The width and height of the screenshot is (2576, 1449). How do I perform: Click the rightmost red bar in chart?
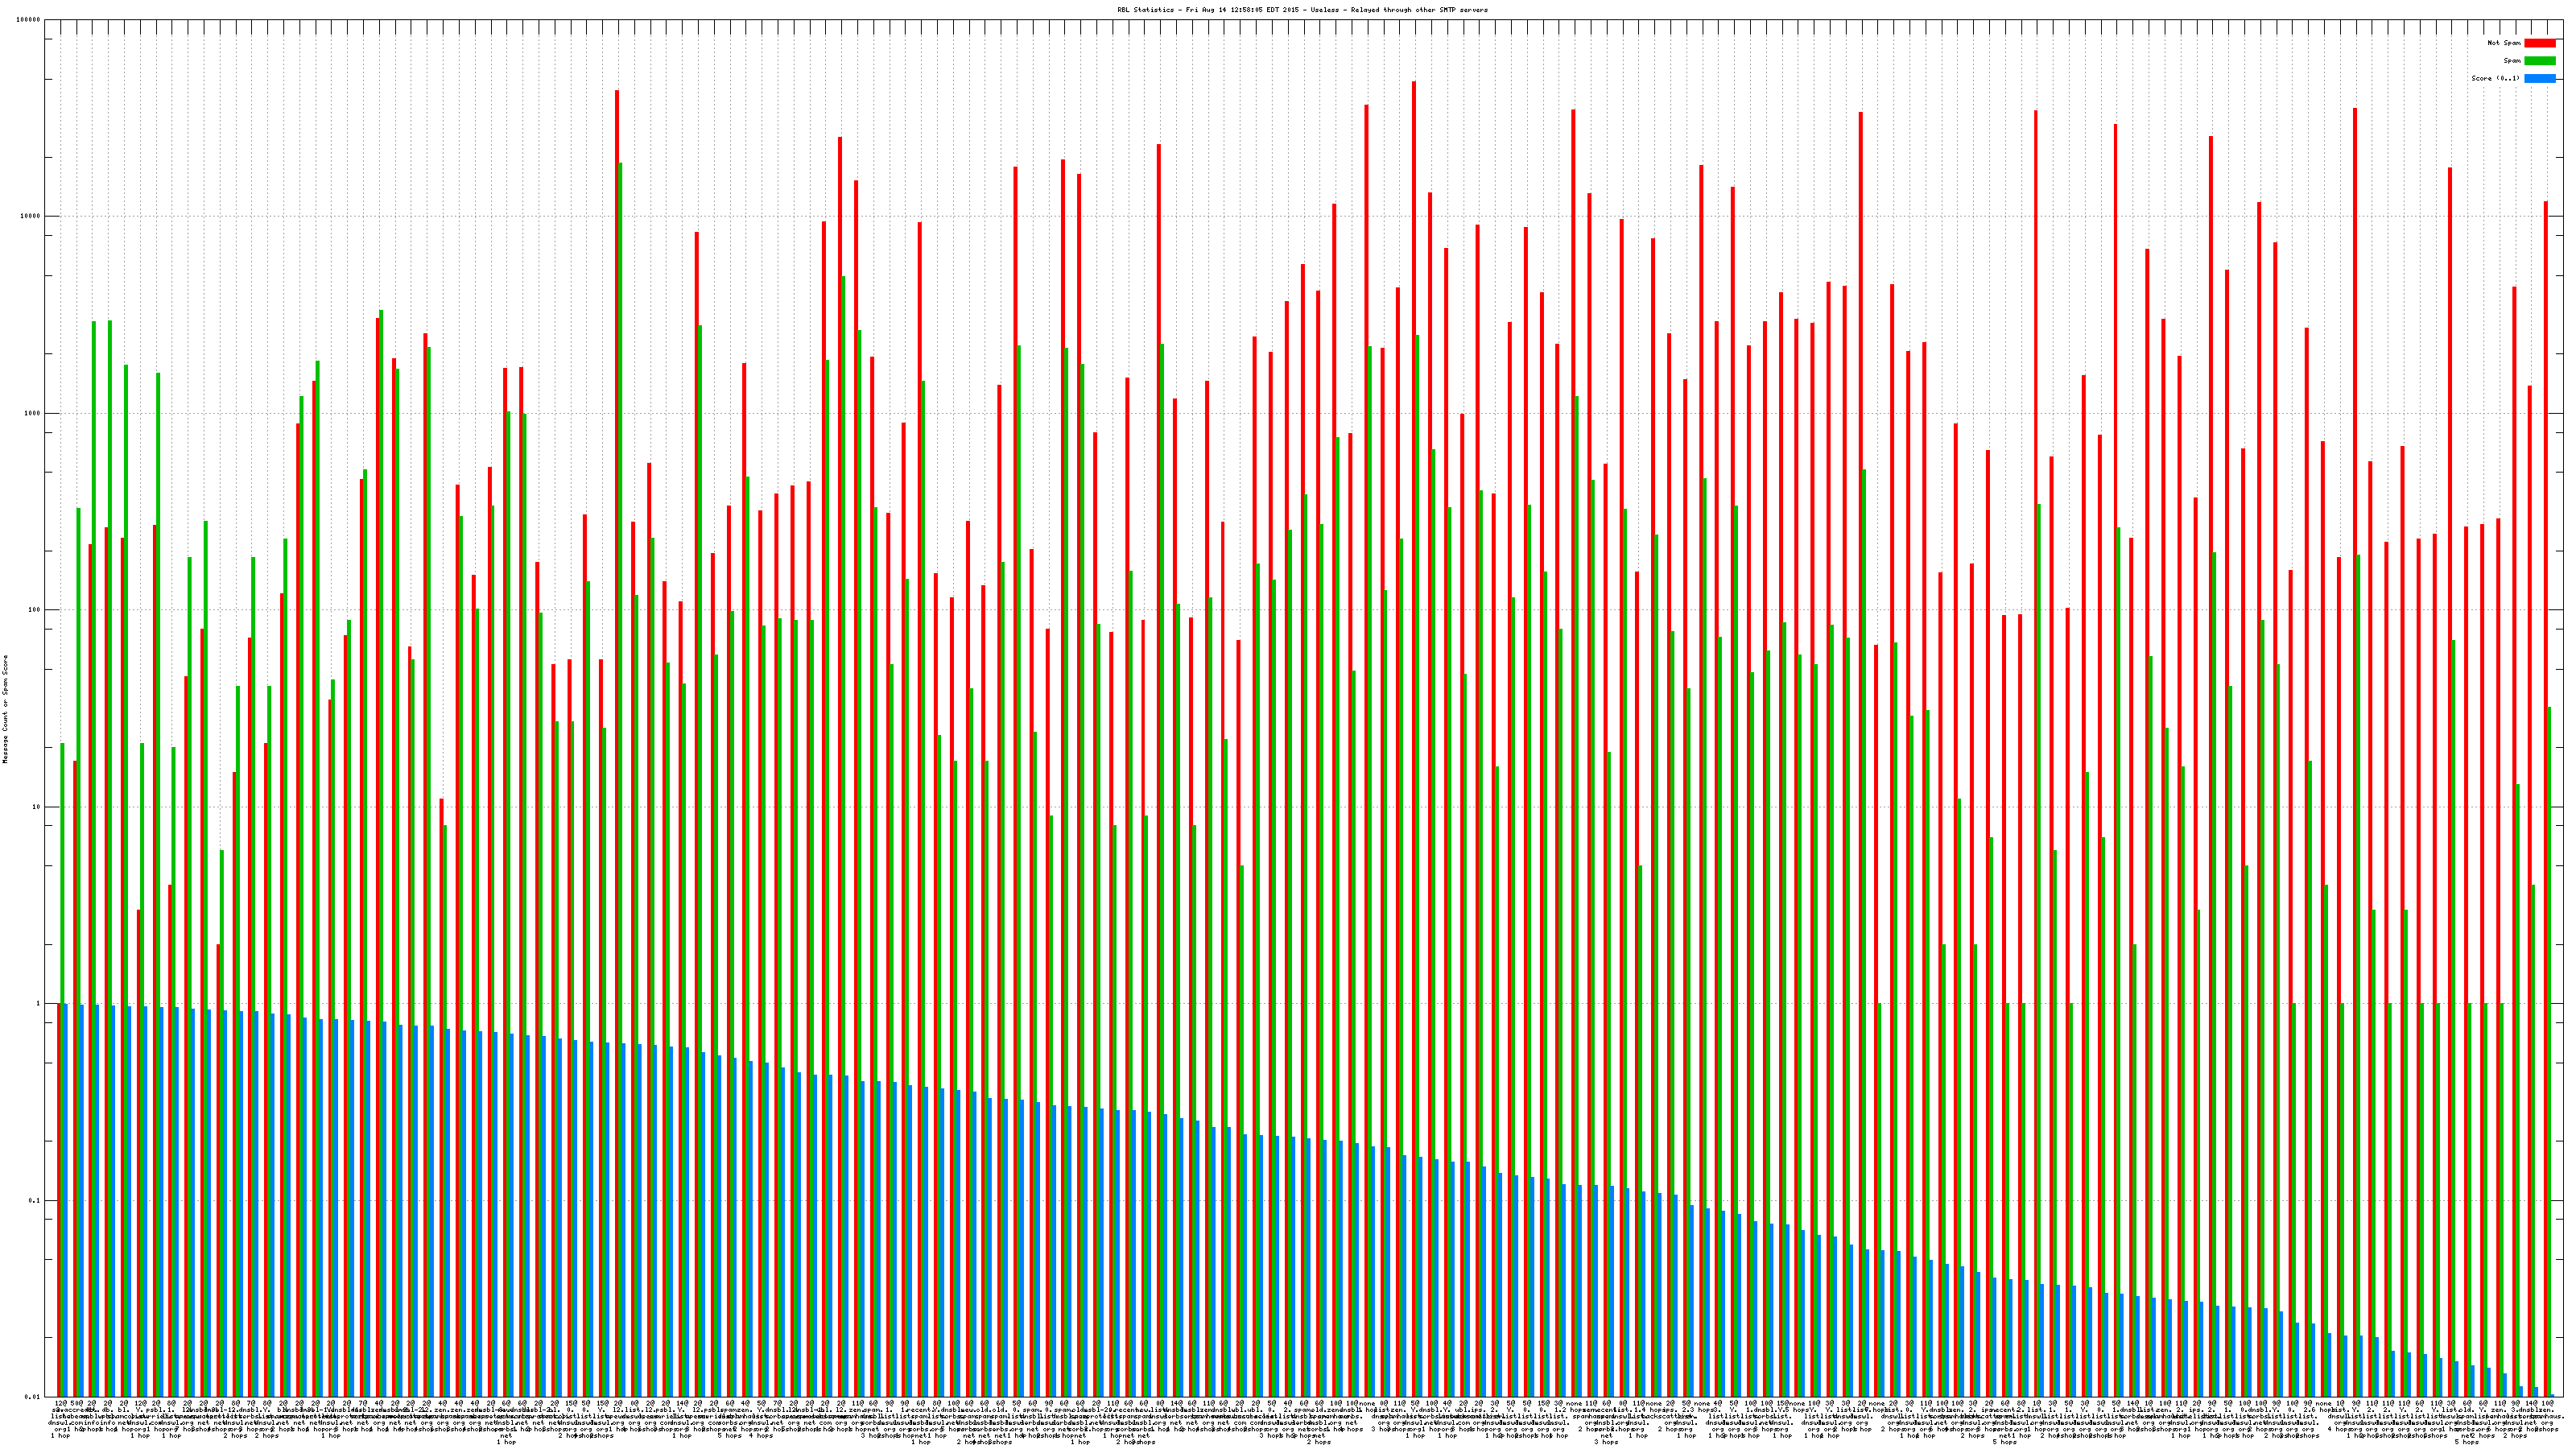click(2545, 700)
